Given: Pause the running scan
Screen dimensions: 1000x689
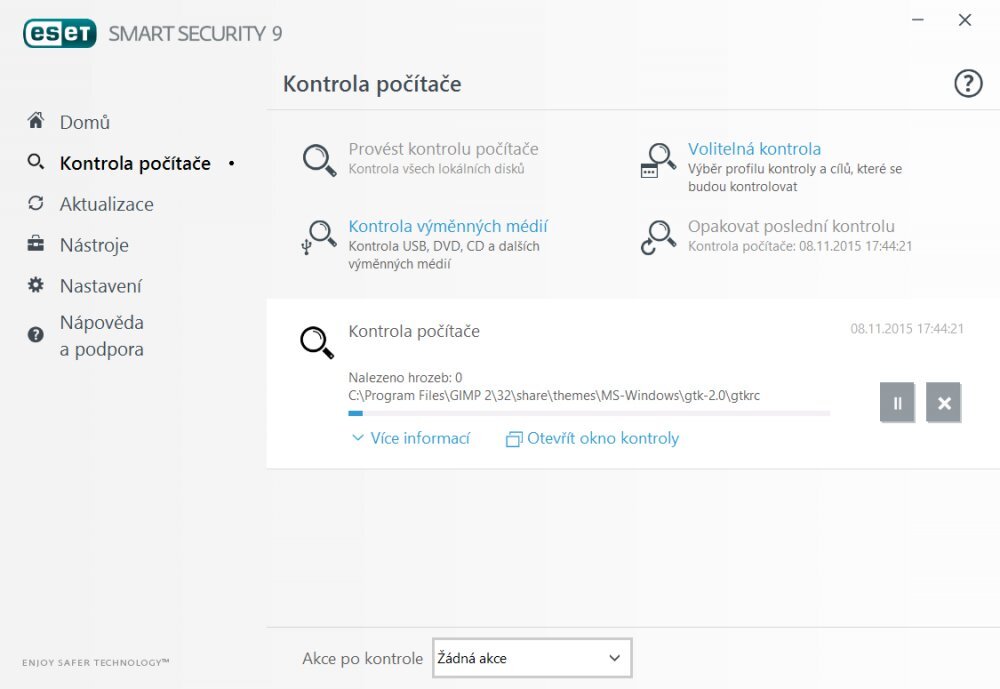Looking at the screenshot, I should 897,402.
